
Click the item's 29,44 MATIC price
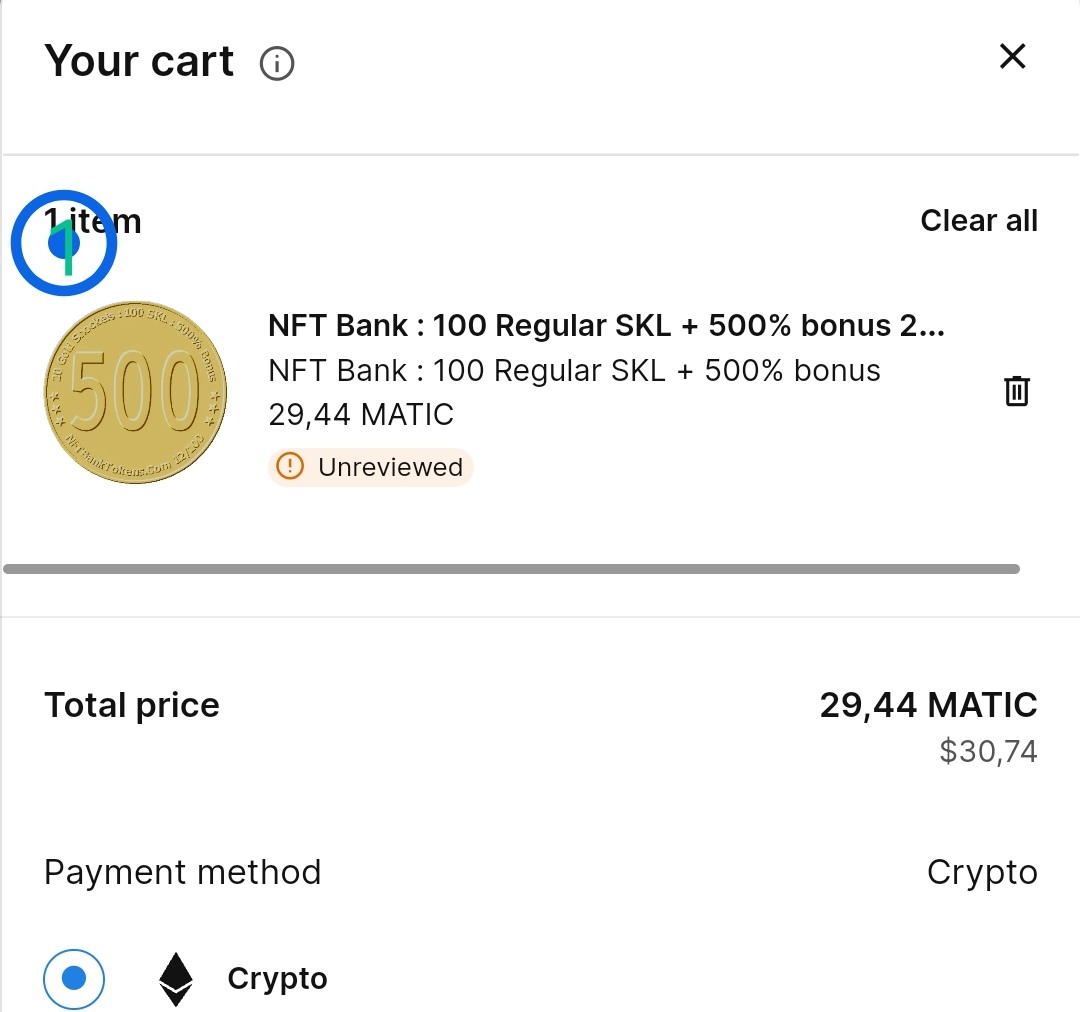361,414
